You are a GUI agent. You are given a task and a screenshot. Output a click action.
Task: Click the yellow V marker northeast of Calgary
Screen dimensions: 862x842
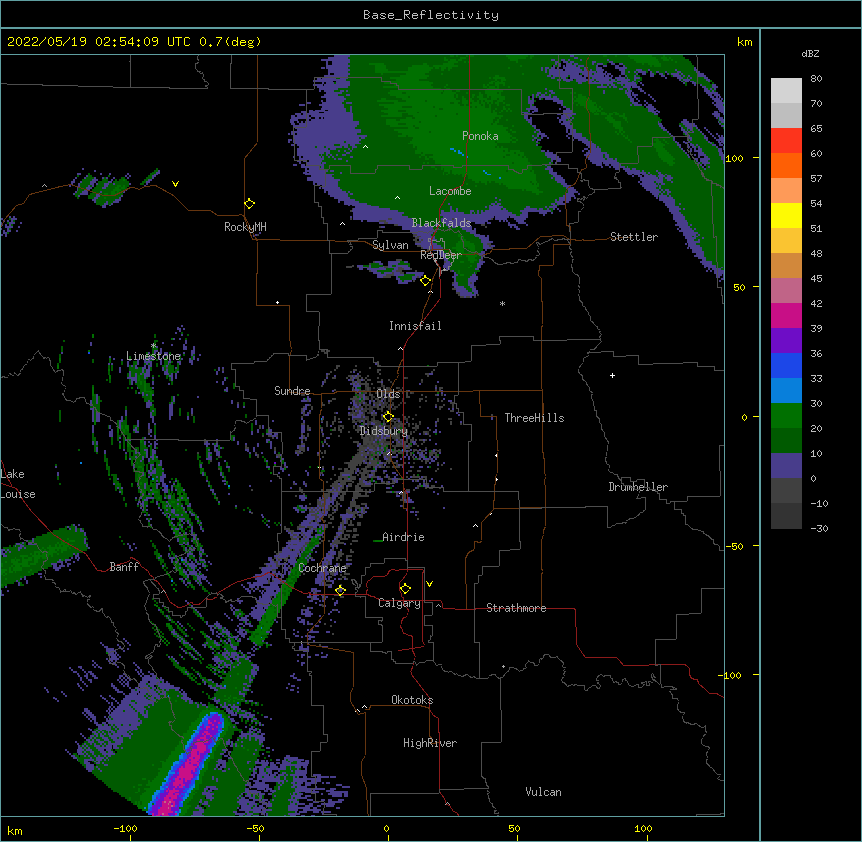429,584
